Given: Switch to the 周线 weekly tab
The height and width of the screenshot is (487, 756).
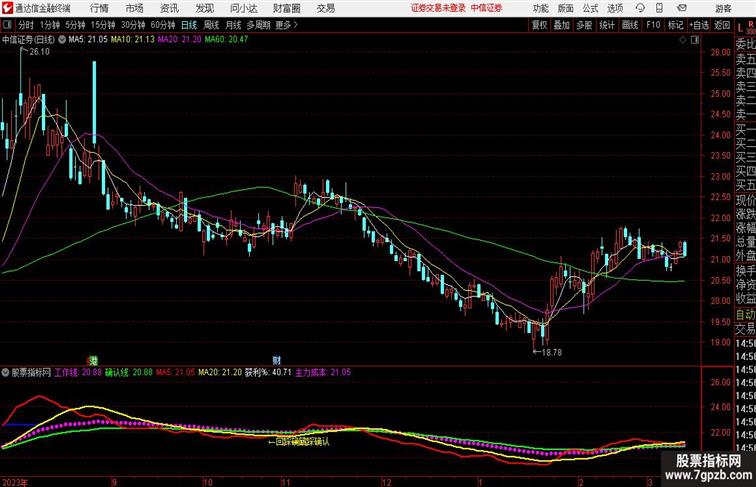Looking at the screenshot, I should (211, 25).
